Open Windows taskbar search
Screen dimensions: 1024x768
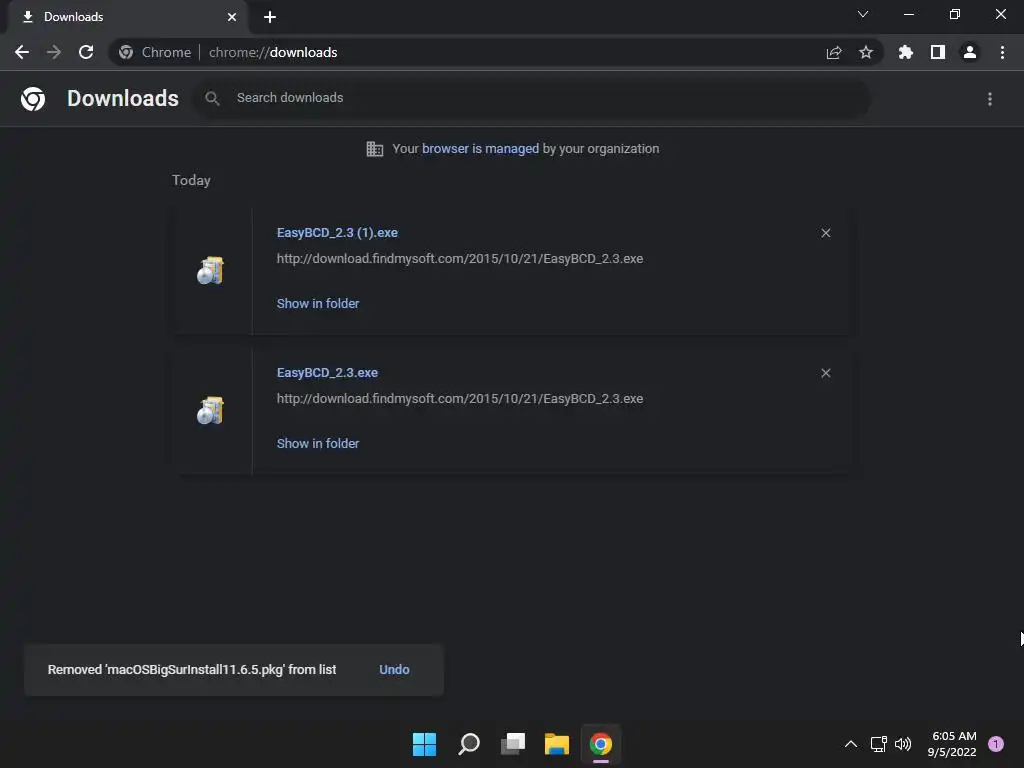point(469,744)
